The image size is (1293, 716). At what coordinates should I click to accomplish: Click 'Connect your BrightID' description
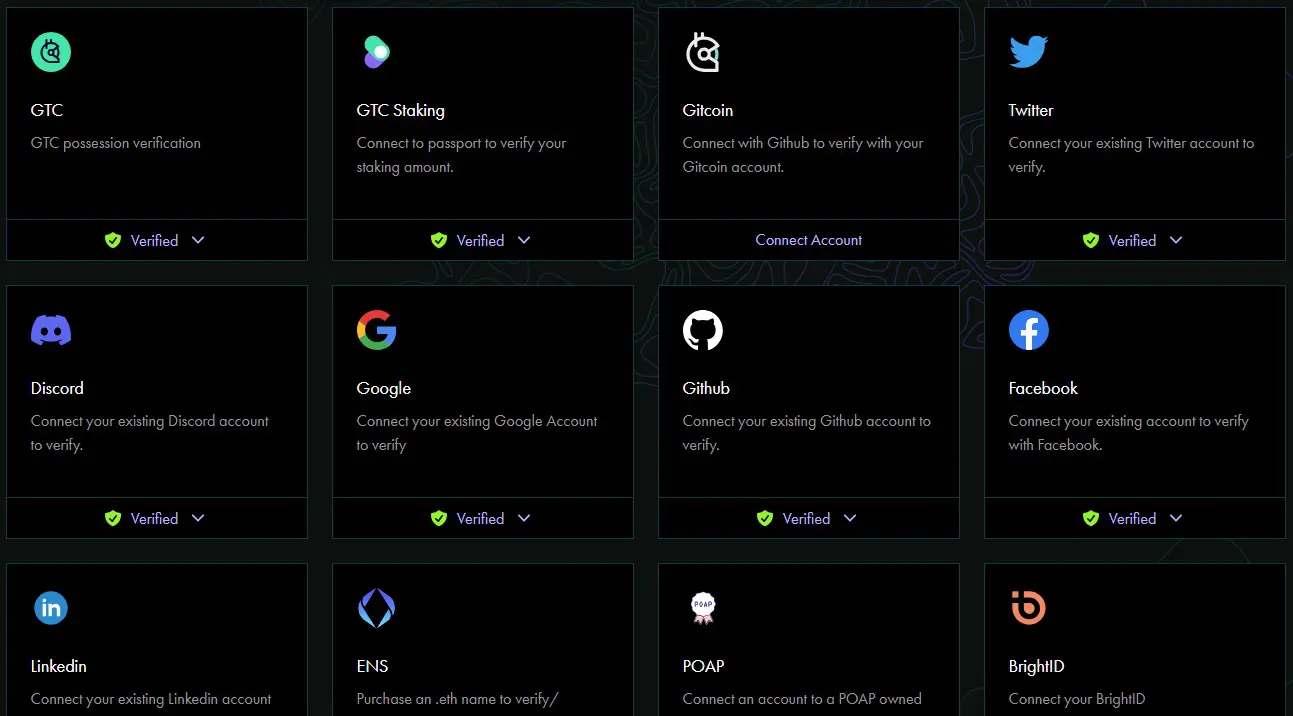(1077, 699)
